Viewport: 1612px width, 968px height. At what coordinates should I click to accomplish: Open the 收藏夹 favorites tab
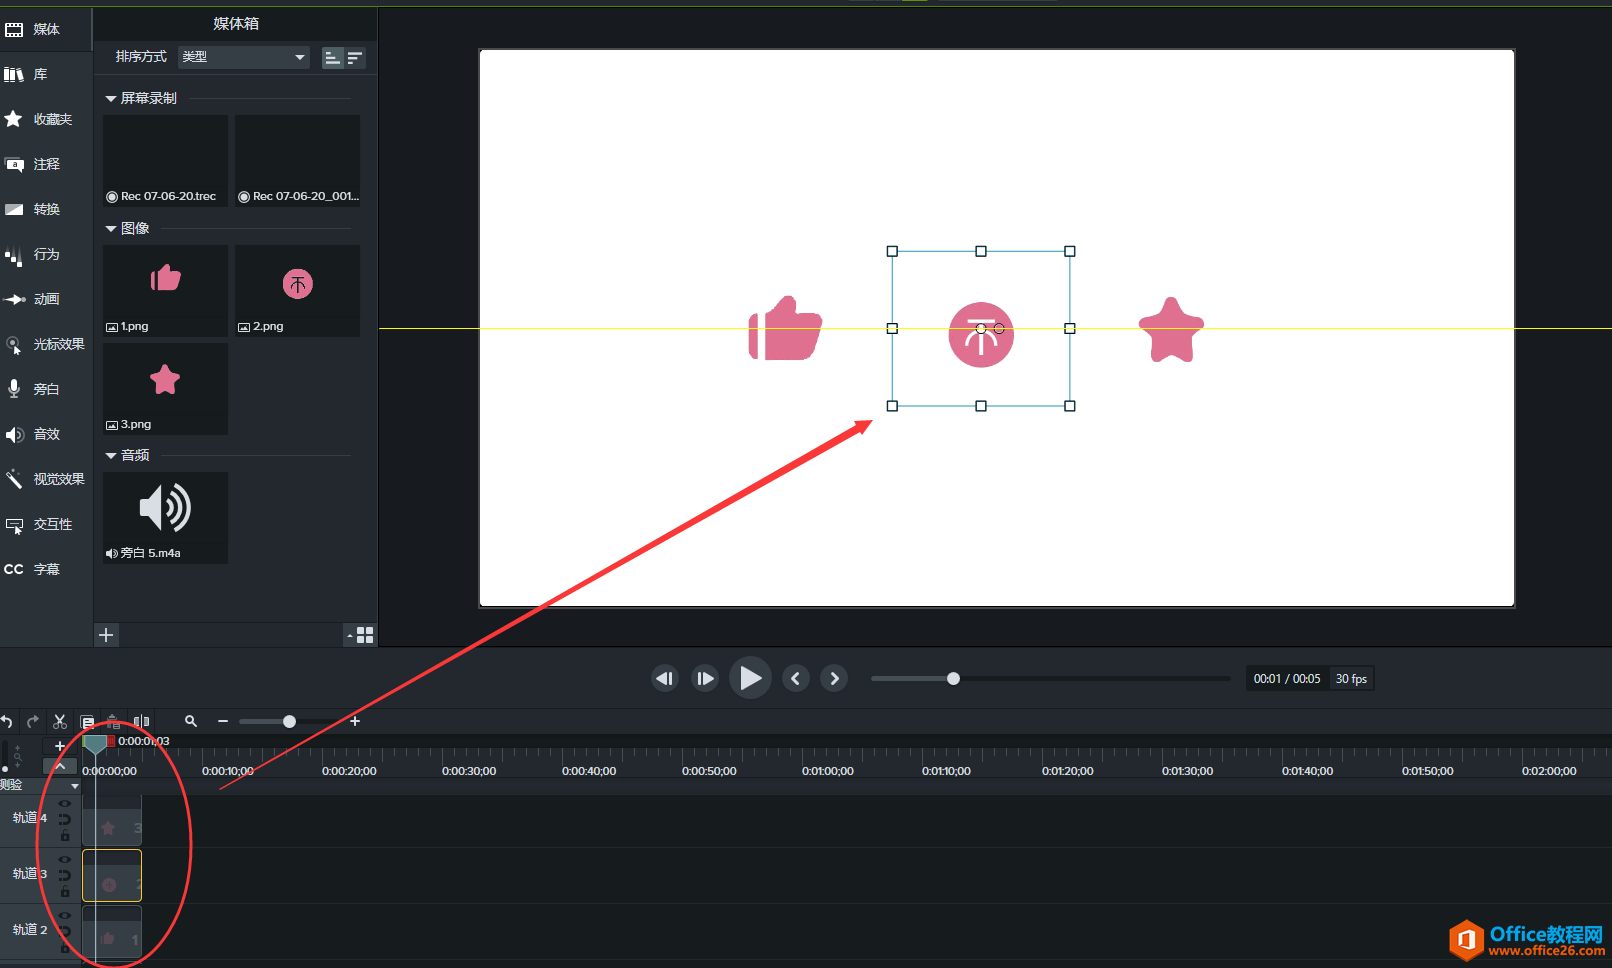coord(46,119)
